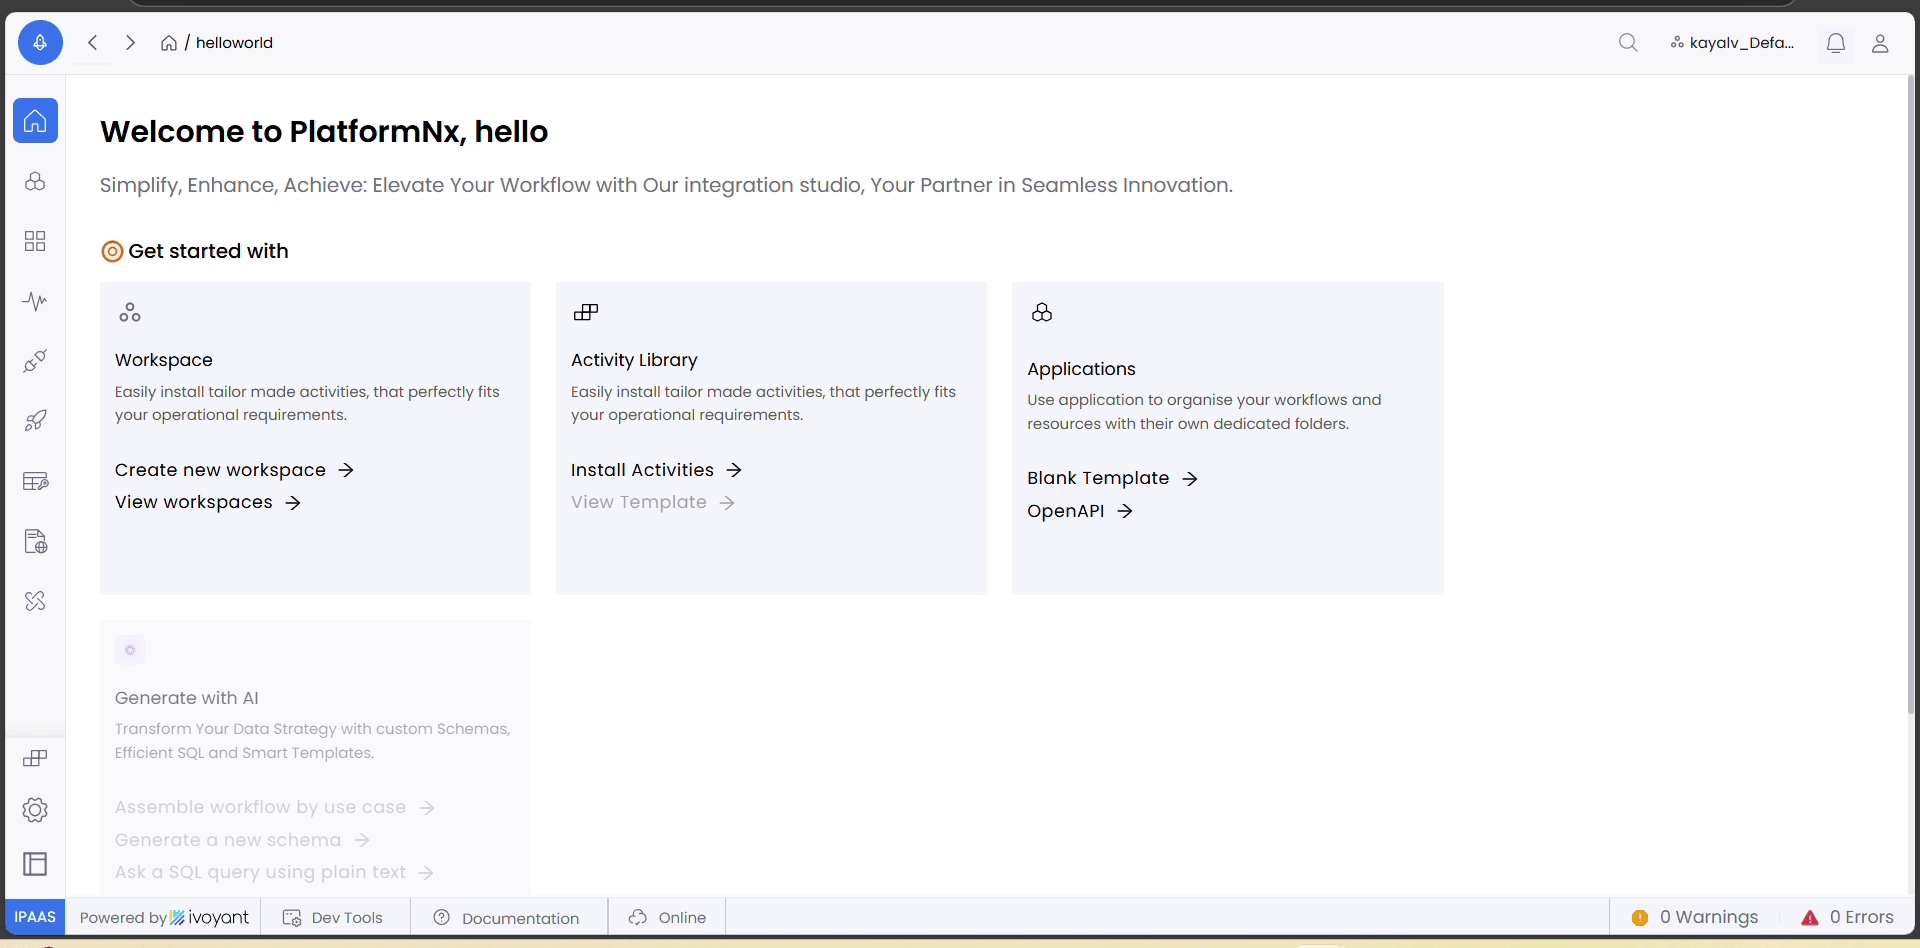Open Dev Tools in status bar

[333, 918]
